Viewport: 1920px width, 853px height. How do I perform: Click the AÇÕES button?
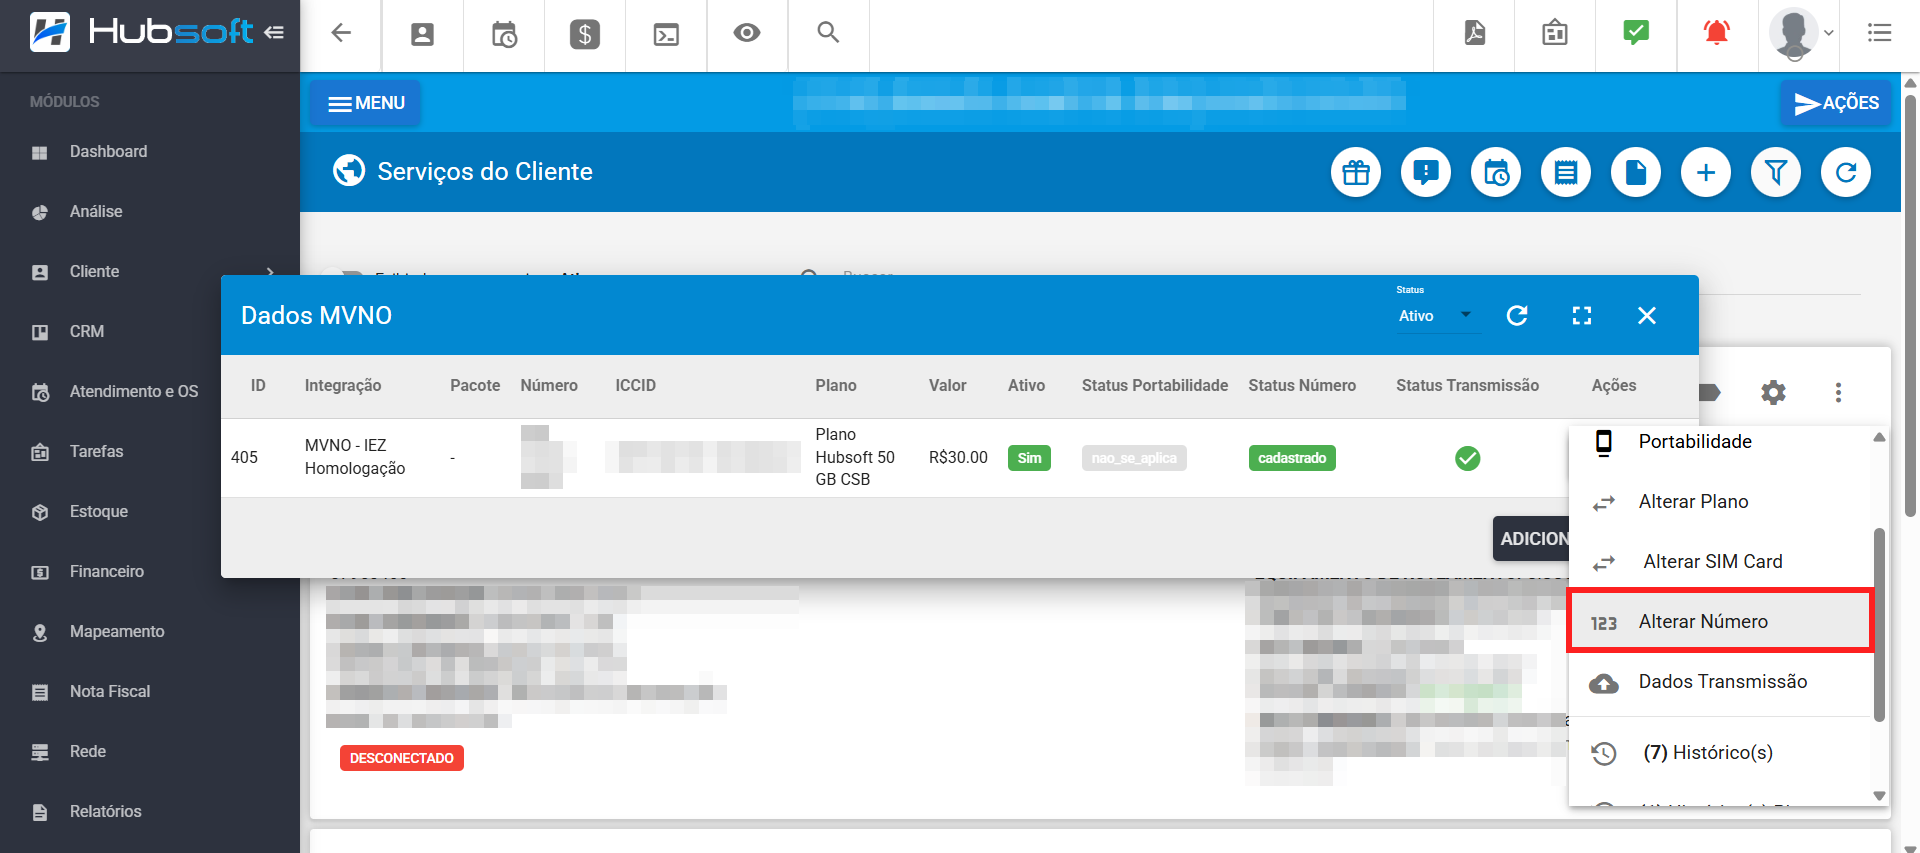point(1836,103)
